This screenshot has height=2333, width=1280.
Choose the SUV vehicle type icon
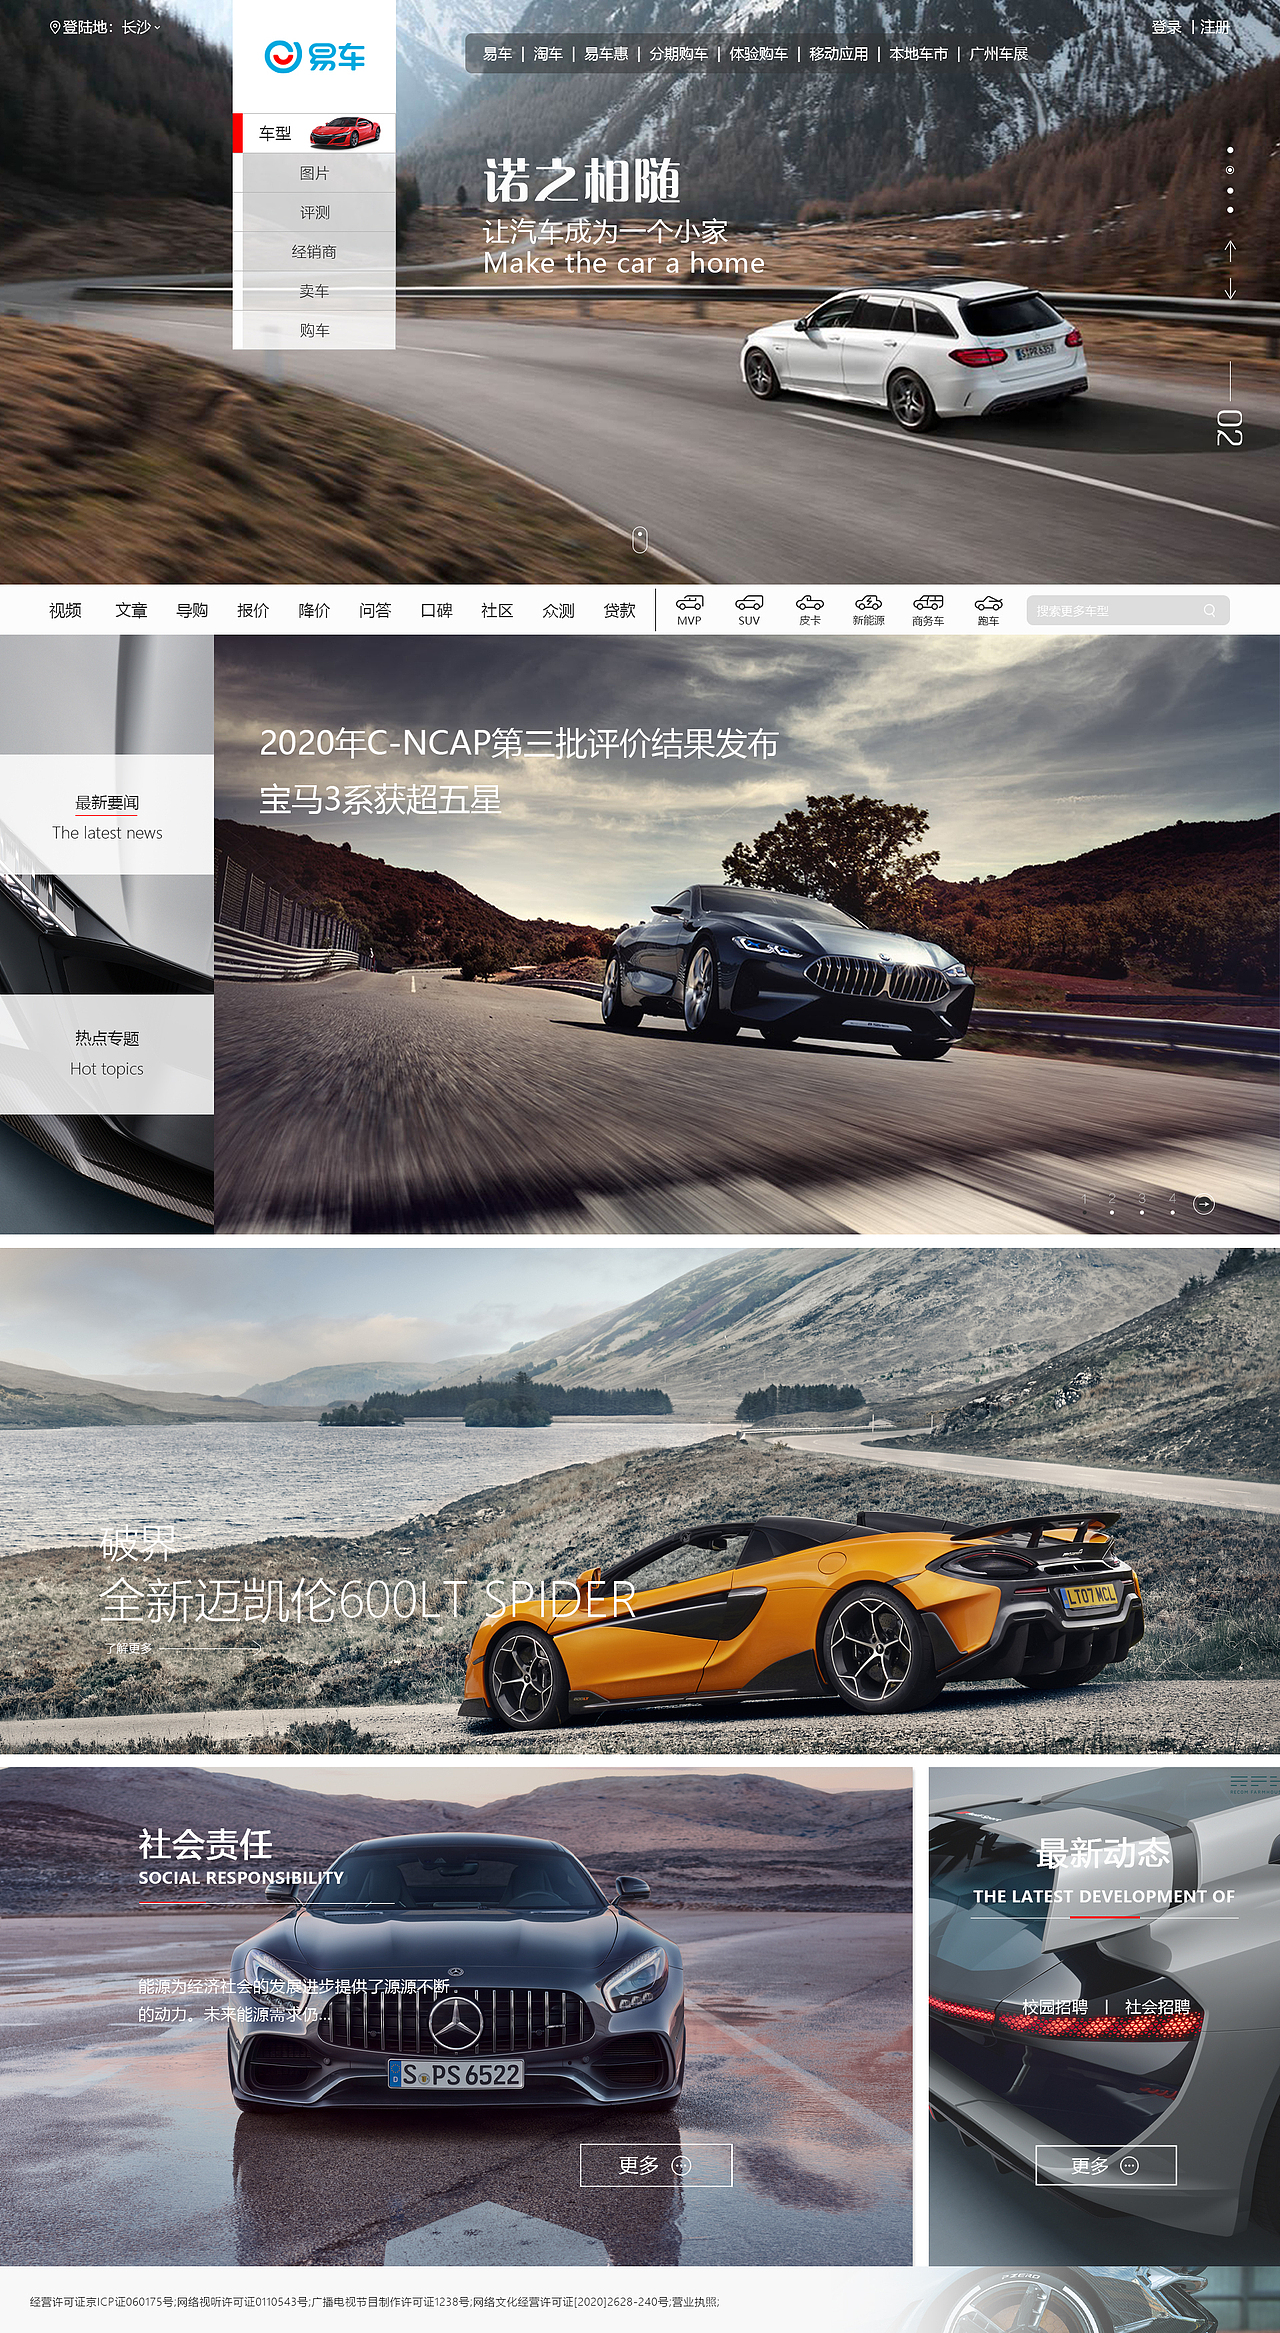click(749, 609)
